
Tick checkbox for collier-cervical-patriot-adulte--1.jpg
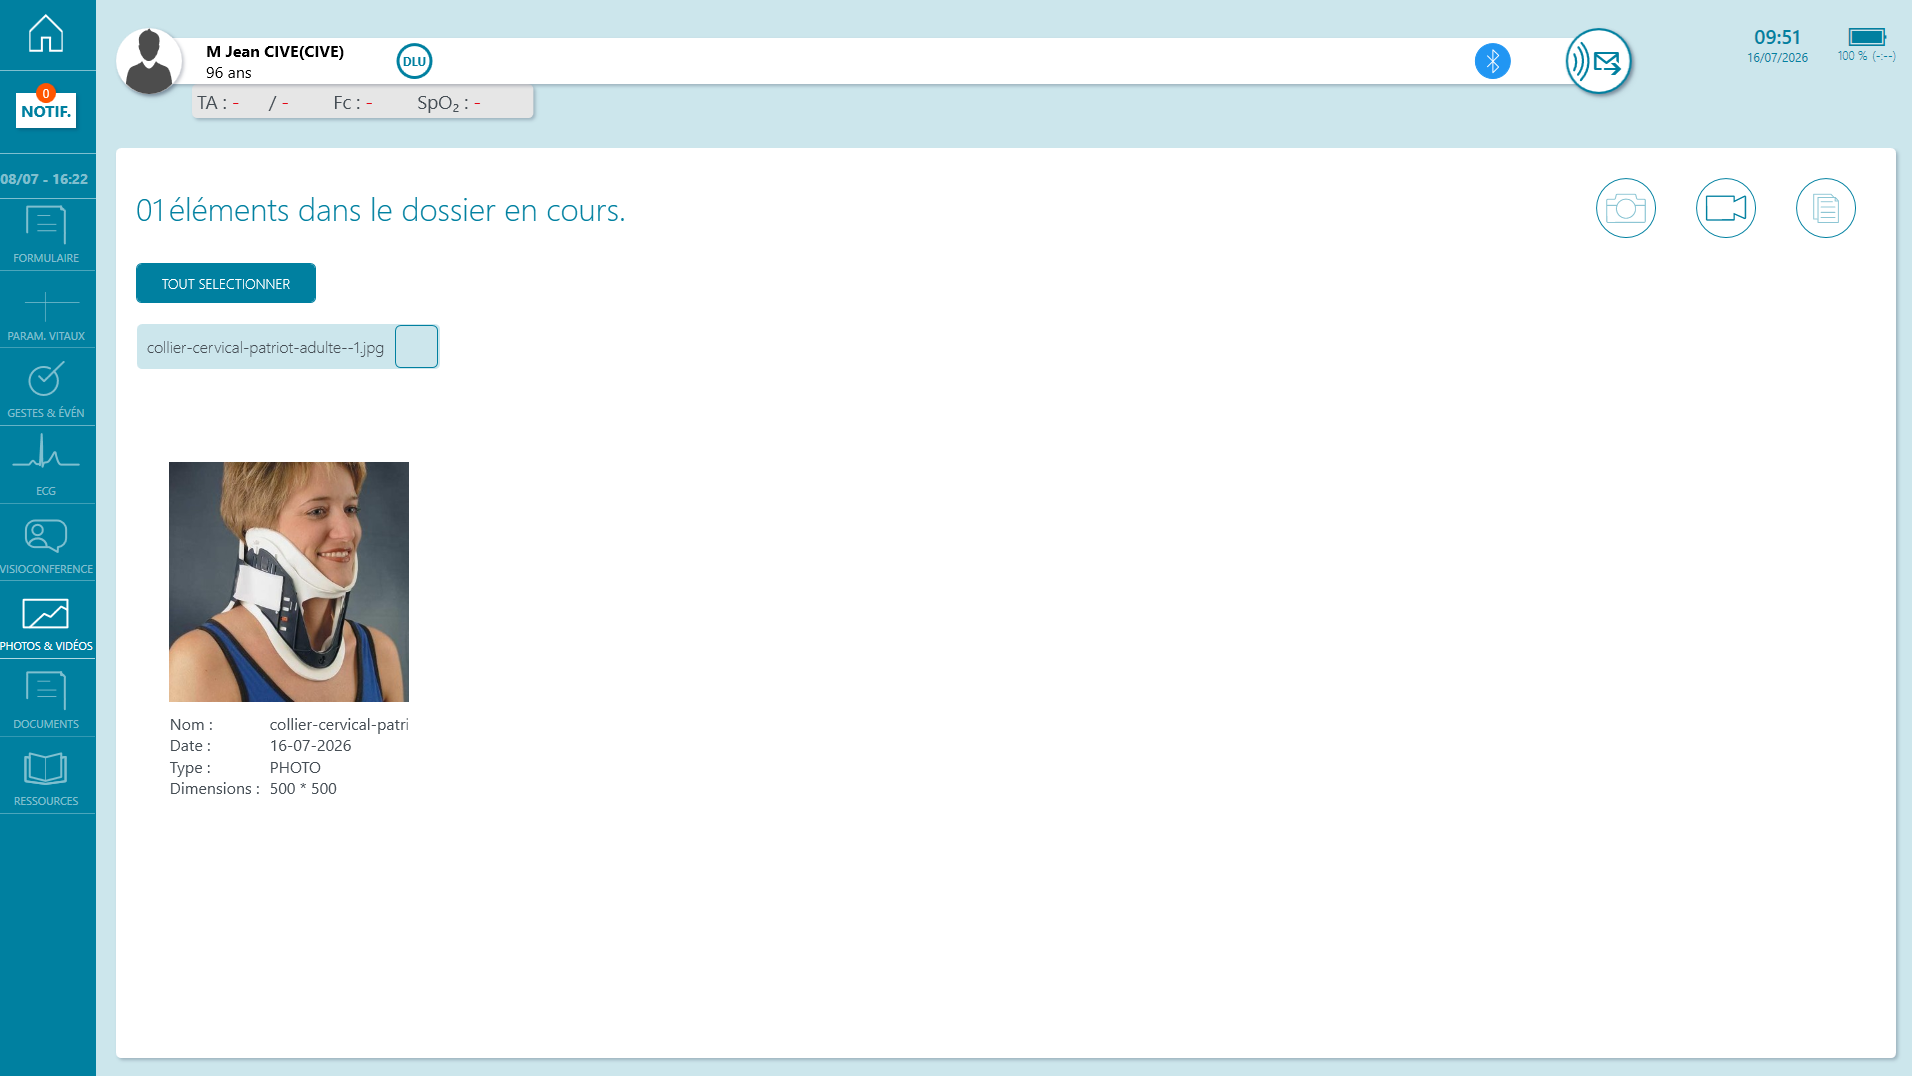[x=416, y=347]
